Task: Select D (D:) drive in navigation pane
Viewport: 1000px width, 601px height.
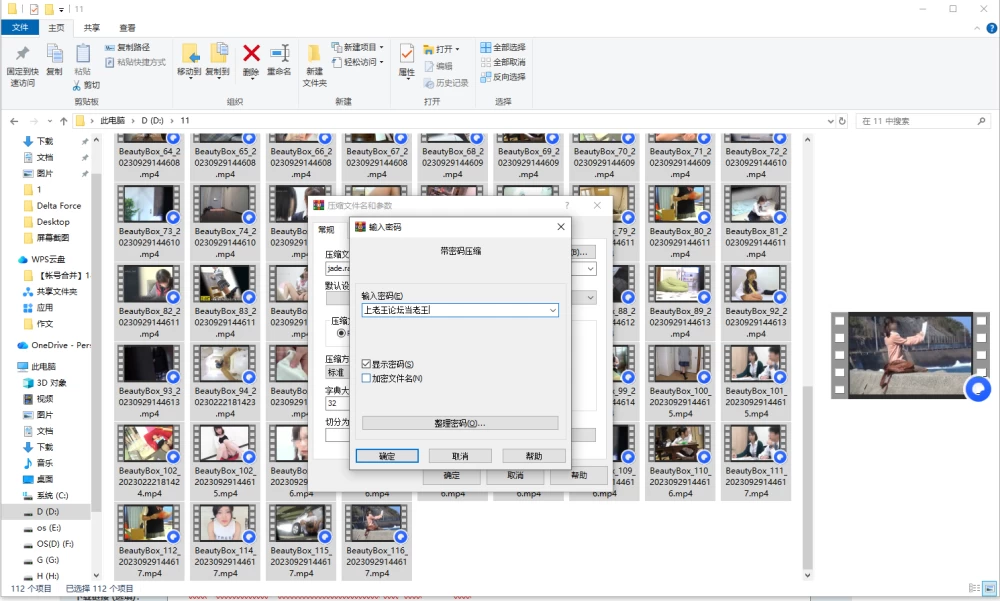Action: coord(47,512)
